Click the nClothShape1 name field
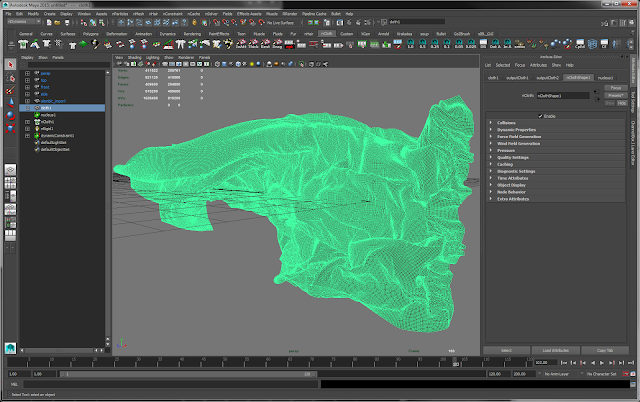This screenshot has height=402, width=640. (562, 96)
